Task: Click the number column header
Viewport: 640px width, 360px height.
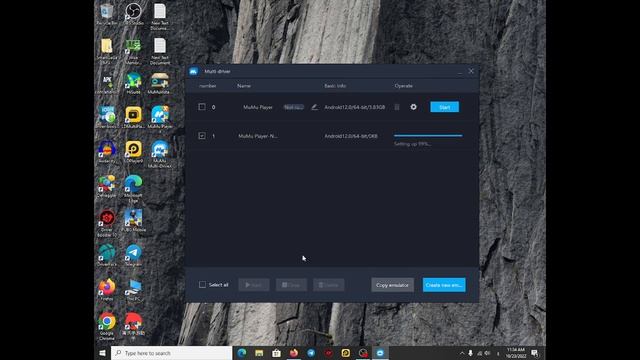Action: [208, 86]
